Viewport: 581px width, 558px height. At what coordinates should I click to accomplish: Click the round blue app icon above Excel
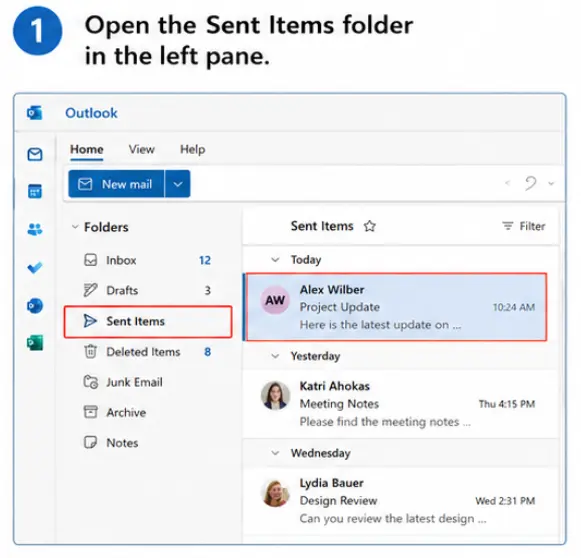(x=35, y=306)
